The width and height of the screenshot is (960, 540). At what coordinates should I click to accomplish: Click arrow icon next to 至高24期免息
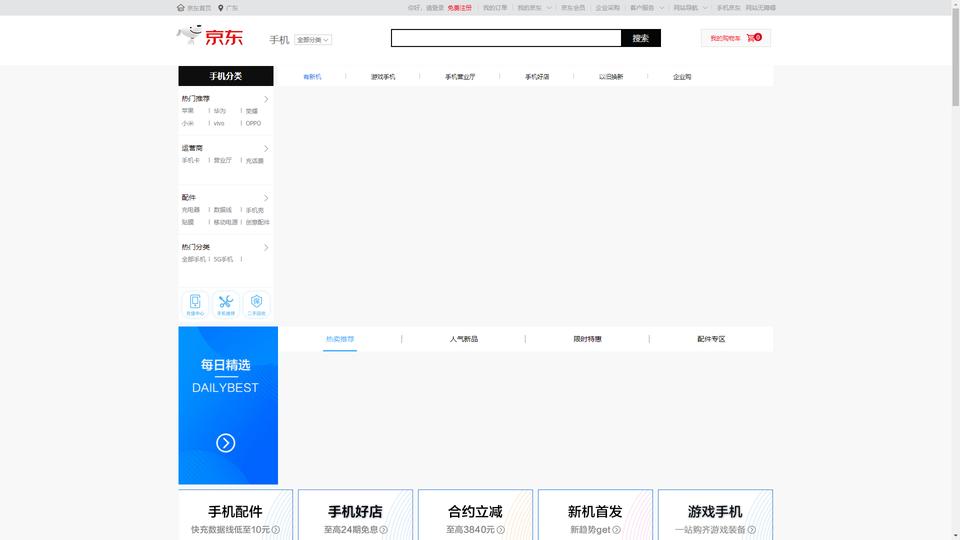383,530
